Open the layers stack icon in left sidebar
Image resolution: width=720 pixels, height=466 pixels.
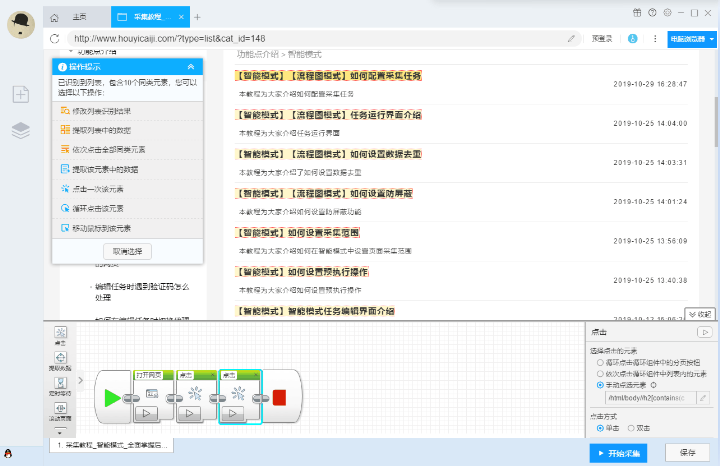[x=21, y=130]
